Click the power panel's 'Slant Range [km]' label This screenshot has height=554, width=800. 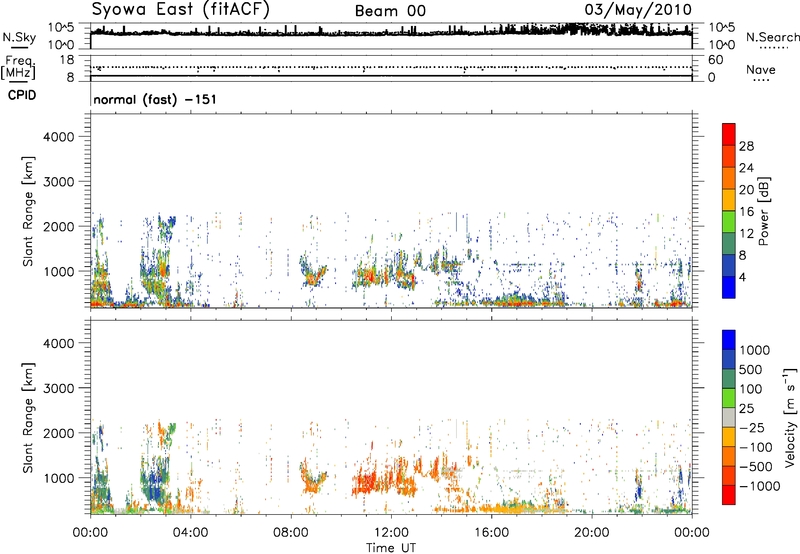point(28,211)
